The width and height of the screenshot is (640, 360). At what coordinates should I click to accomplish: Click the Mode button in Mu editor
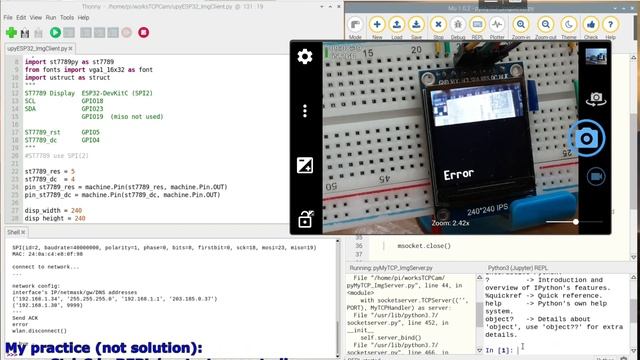point(355,28)
